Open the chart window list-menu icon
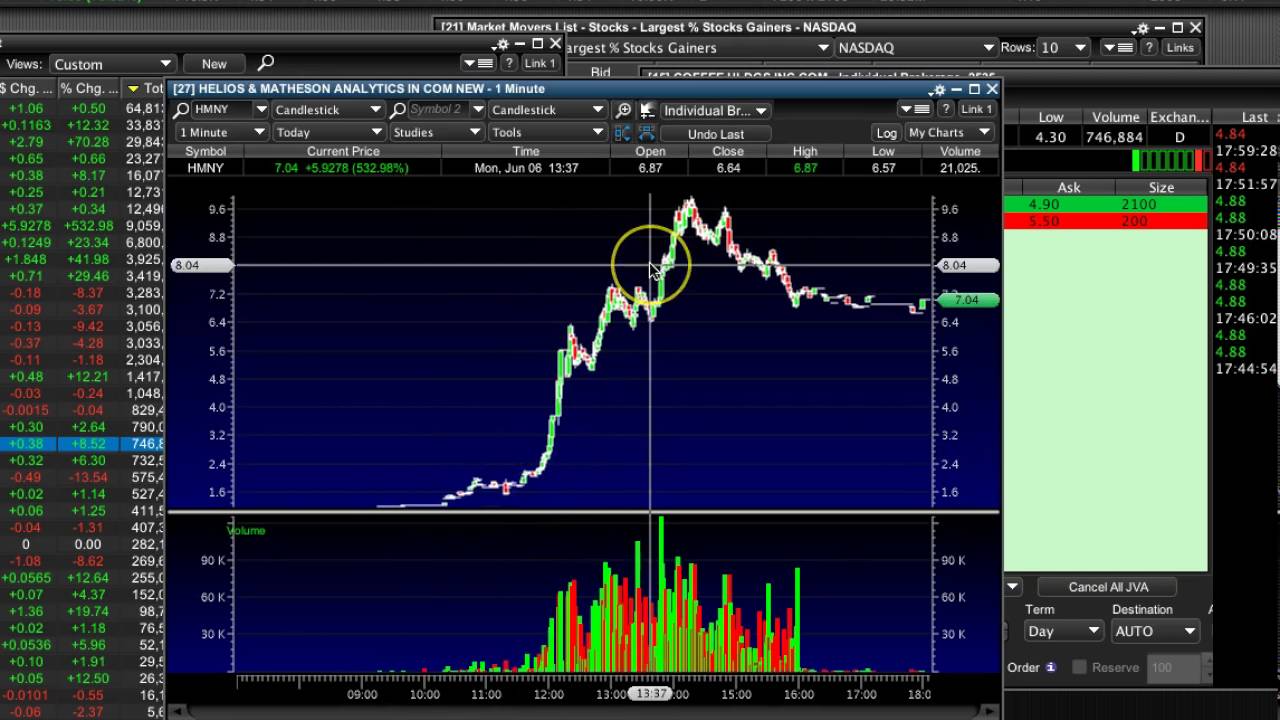1280x720 pixels. pyautogui.click(x=915, y=109)
